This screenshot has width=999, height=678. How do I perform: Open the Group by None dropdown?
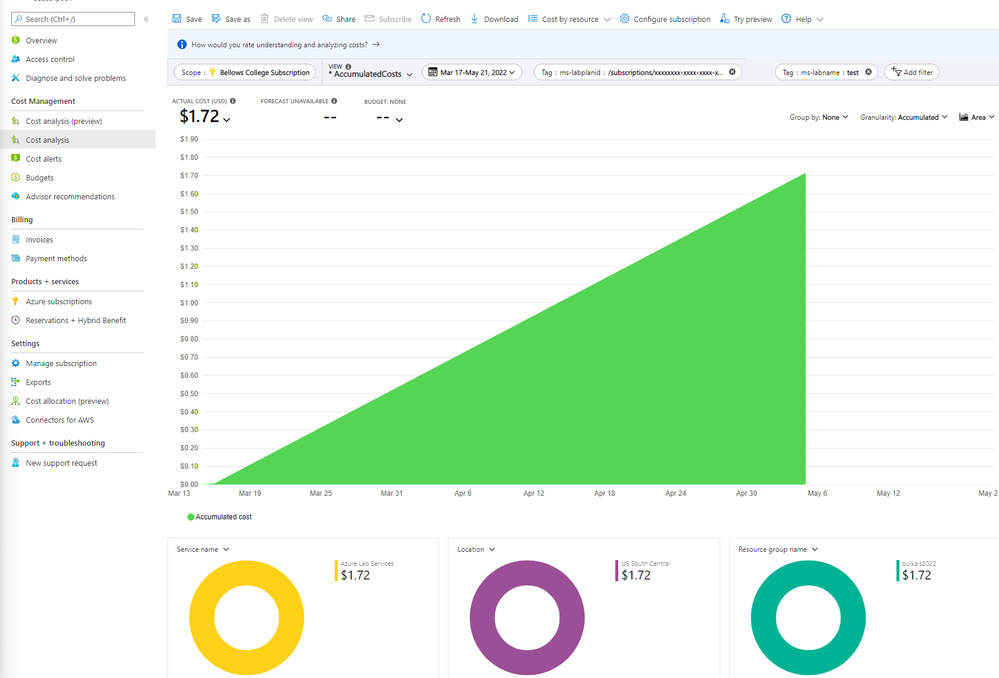click(819, 117)
